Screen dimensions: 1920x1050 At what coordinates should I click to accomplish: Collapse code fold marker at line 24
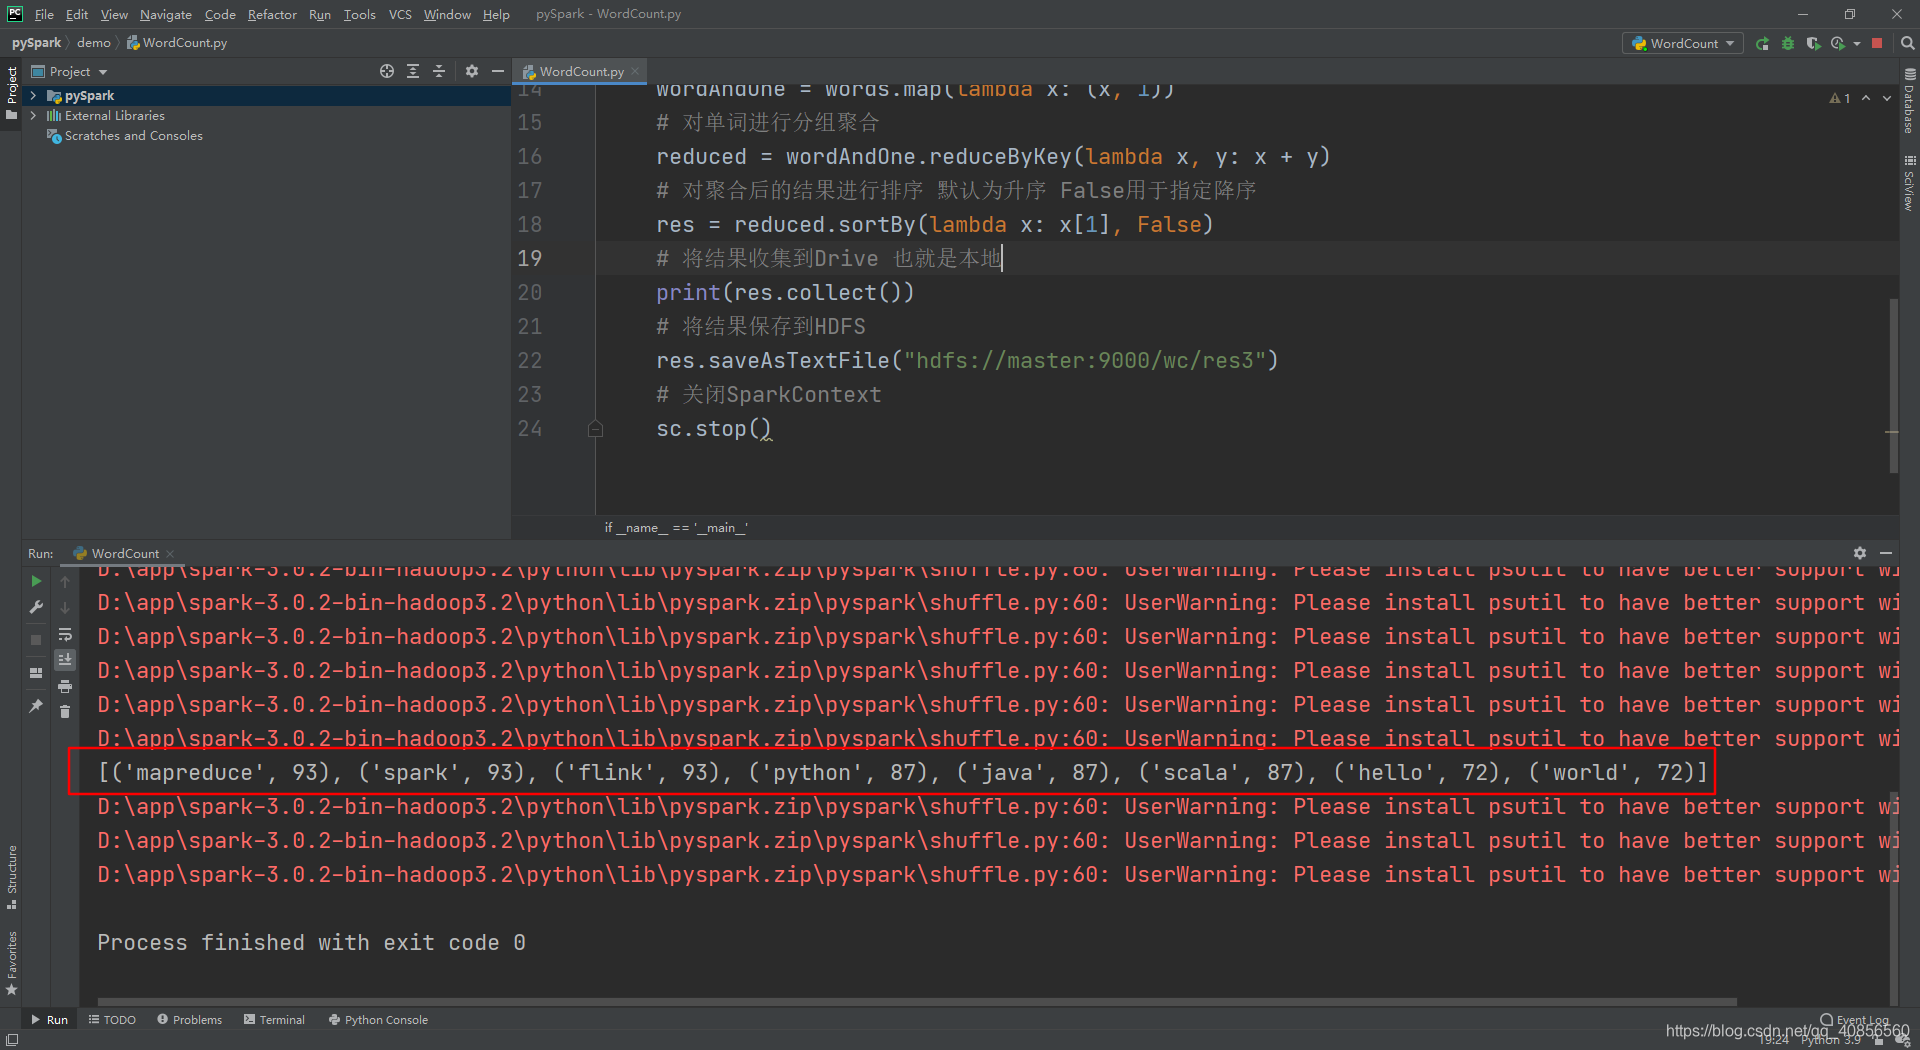[x=596, y=429]
